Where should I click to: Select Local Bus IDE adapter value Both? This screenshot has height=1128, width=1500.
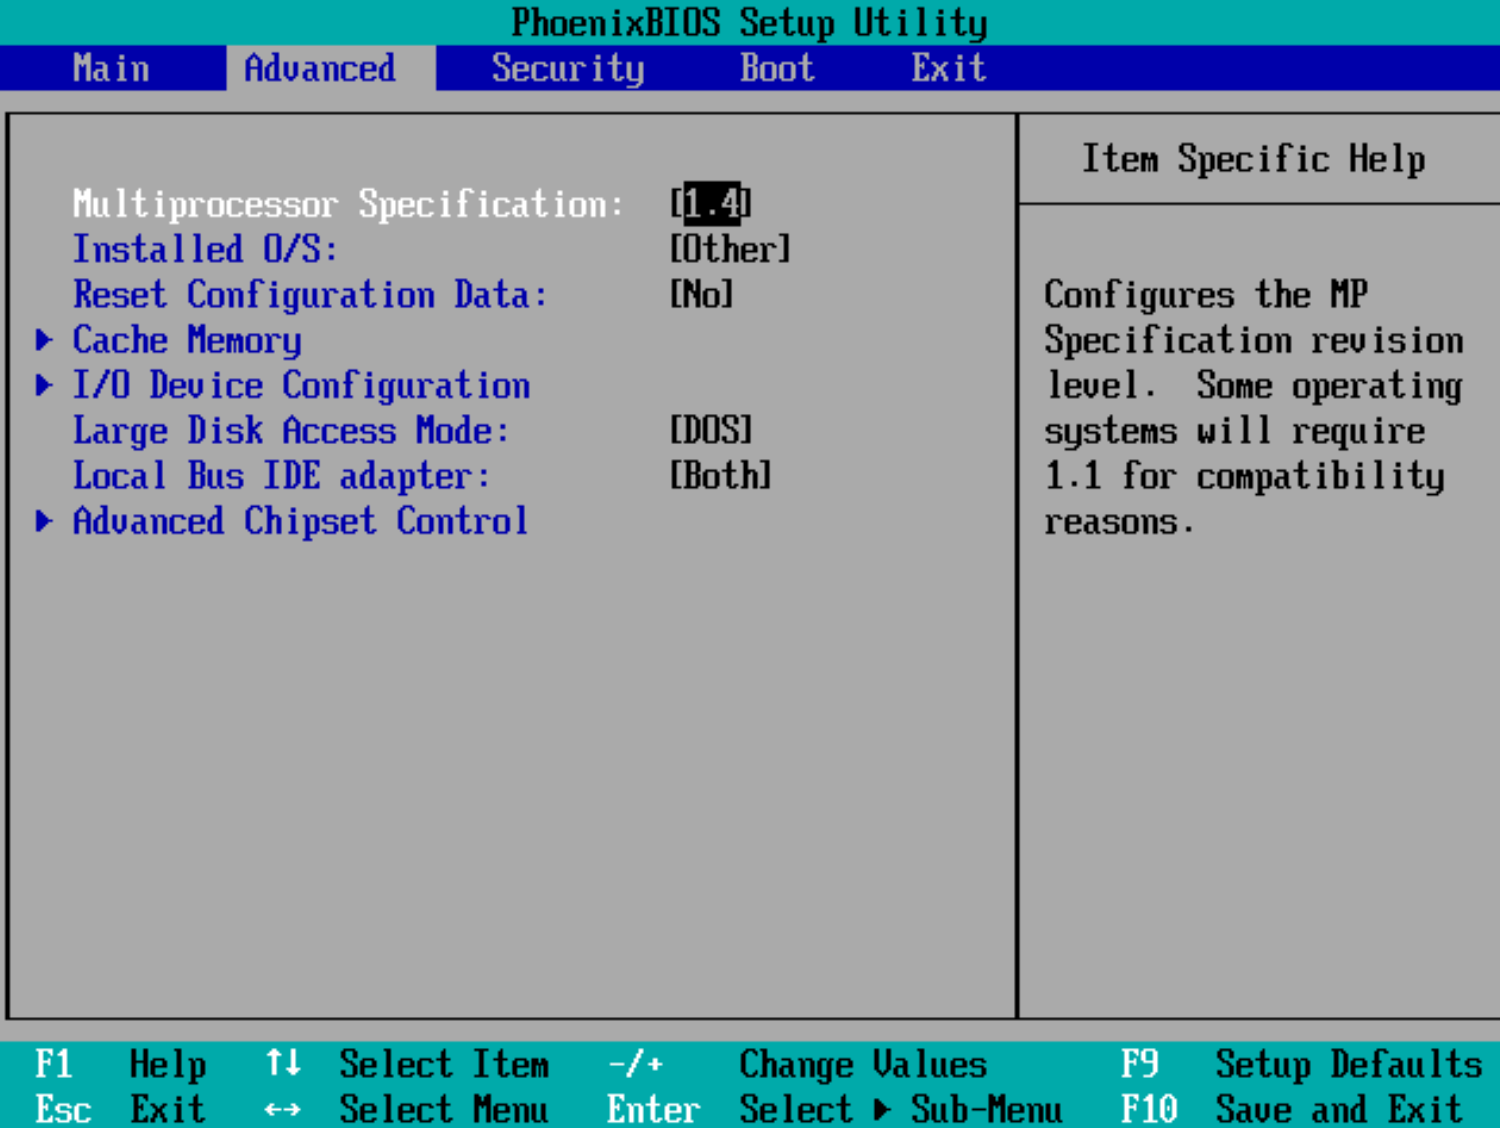point(720,476)
